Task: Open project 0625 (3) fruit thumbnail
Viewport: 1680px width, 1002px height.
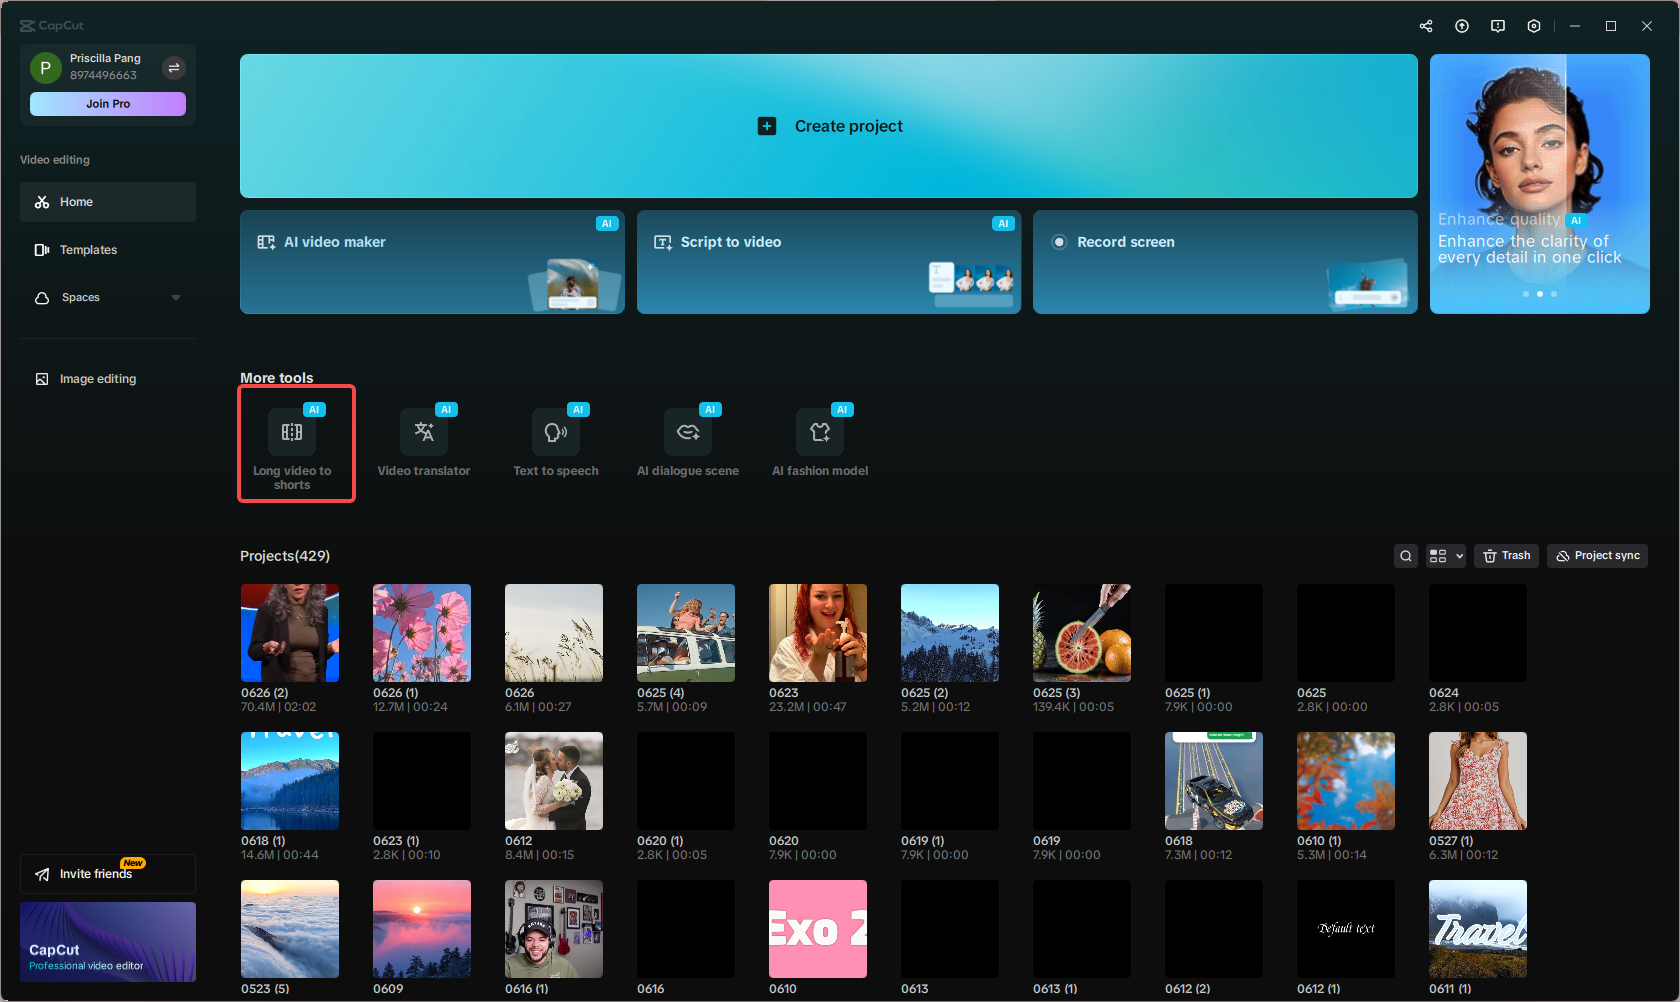Action: coord(1082,633)
